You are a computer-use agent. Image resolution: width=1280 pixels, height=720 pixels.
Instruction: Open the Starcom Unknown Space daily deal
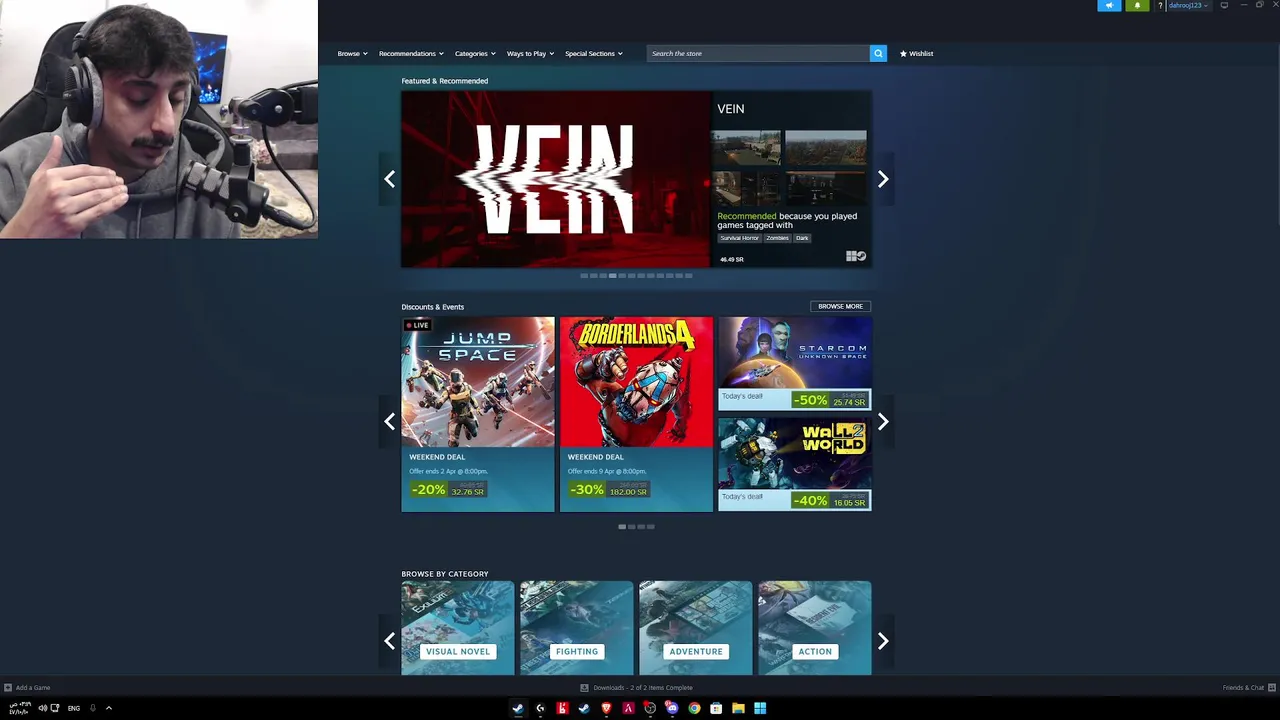pyautogui.click(x=794, y=363)
